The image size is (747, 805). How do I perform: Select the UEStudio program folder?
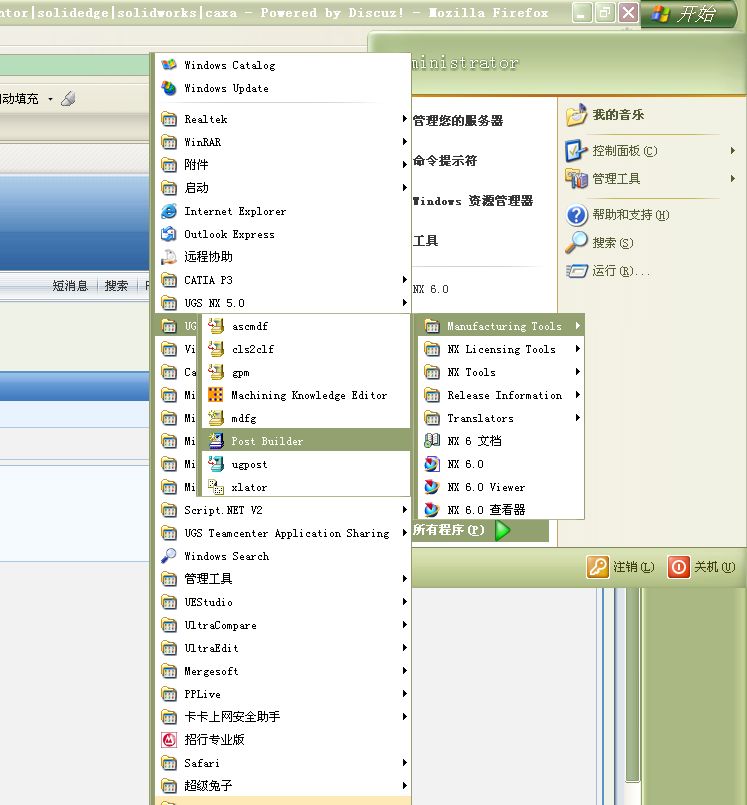(283, 602)
